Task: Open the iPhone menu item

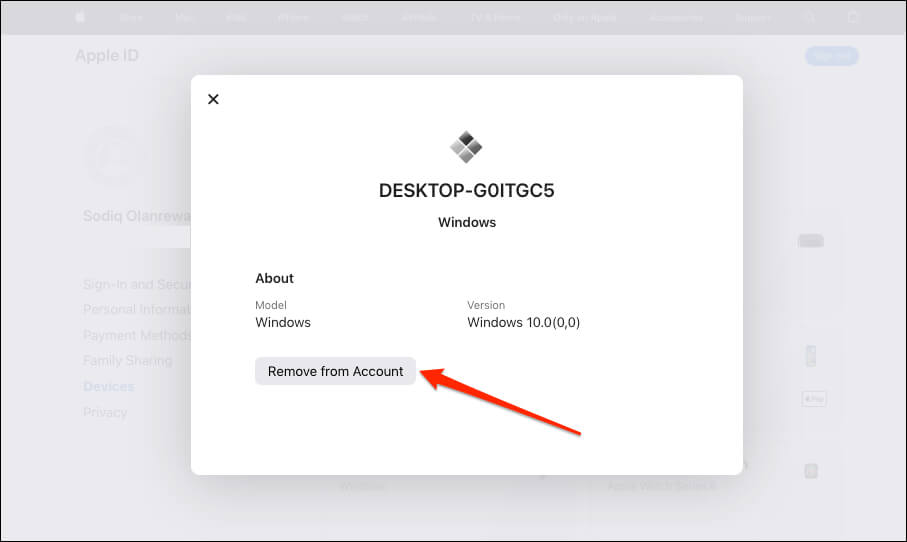Action: (293, 18)
